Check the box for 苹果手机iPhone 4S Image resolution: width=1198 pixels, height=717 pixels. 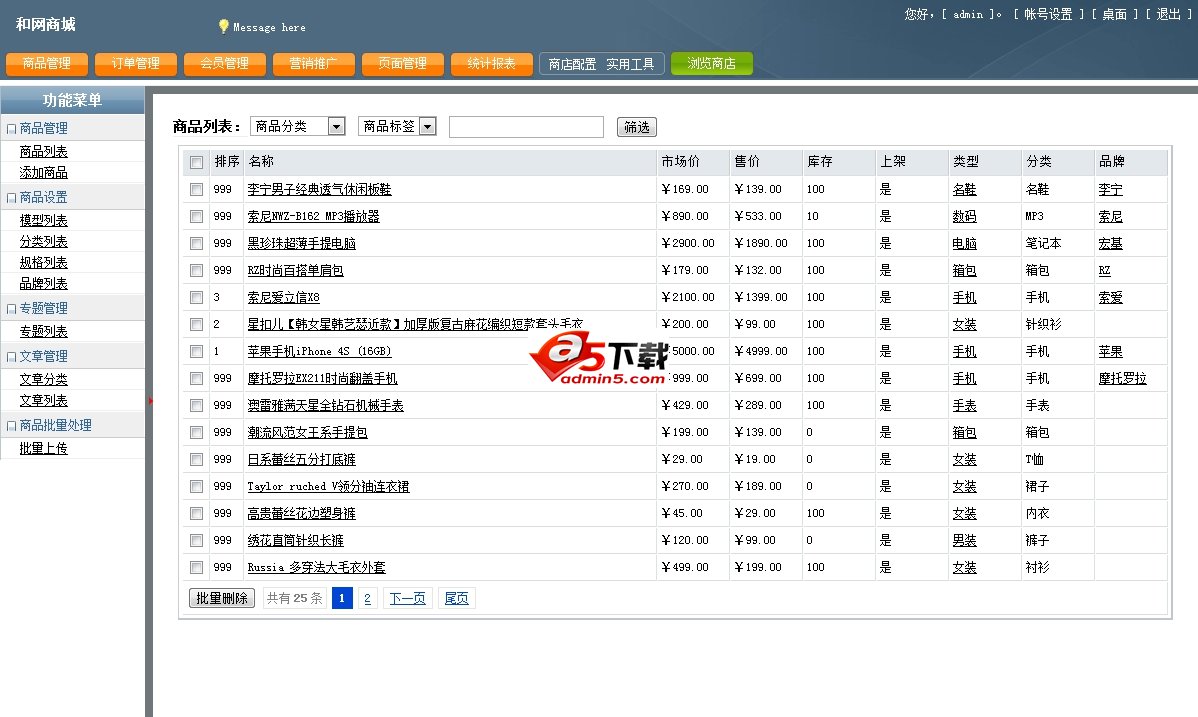click(196, 351)
